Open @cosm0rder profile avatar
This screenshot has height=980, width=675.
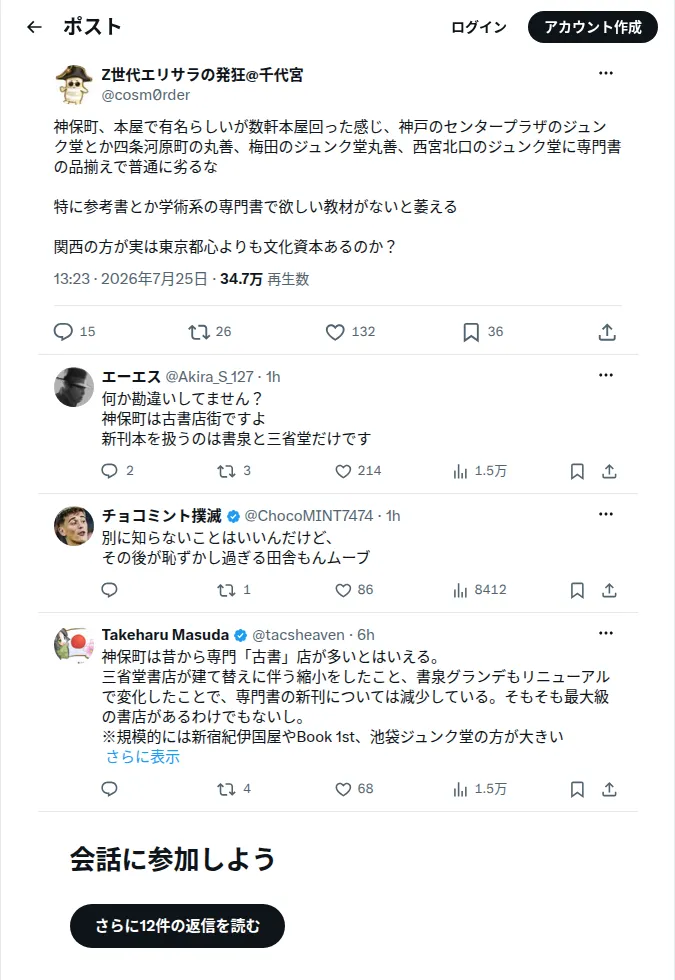click(74, 84)
